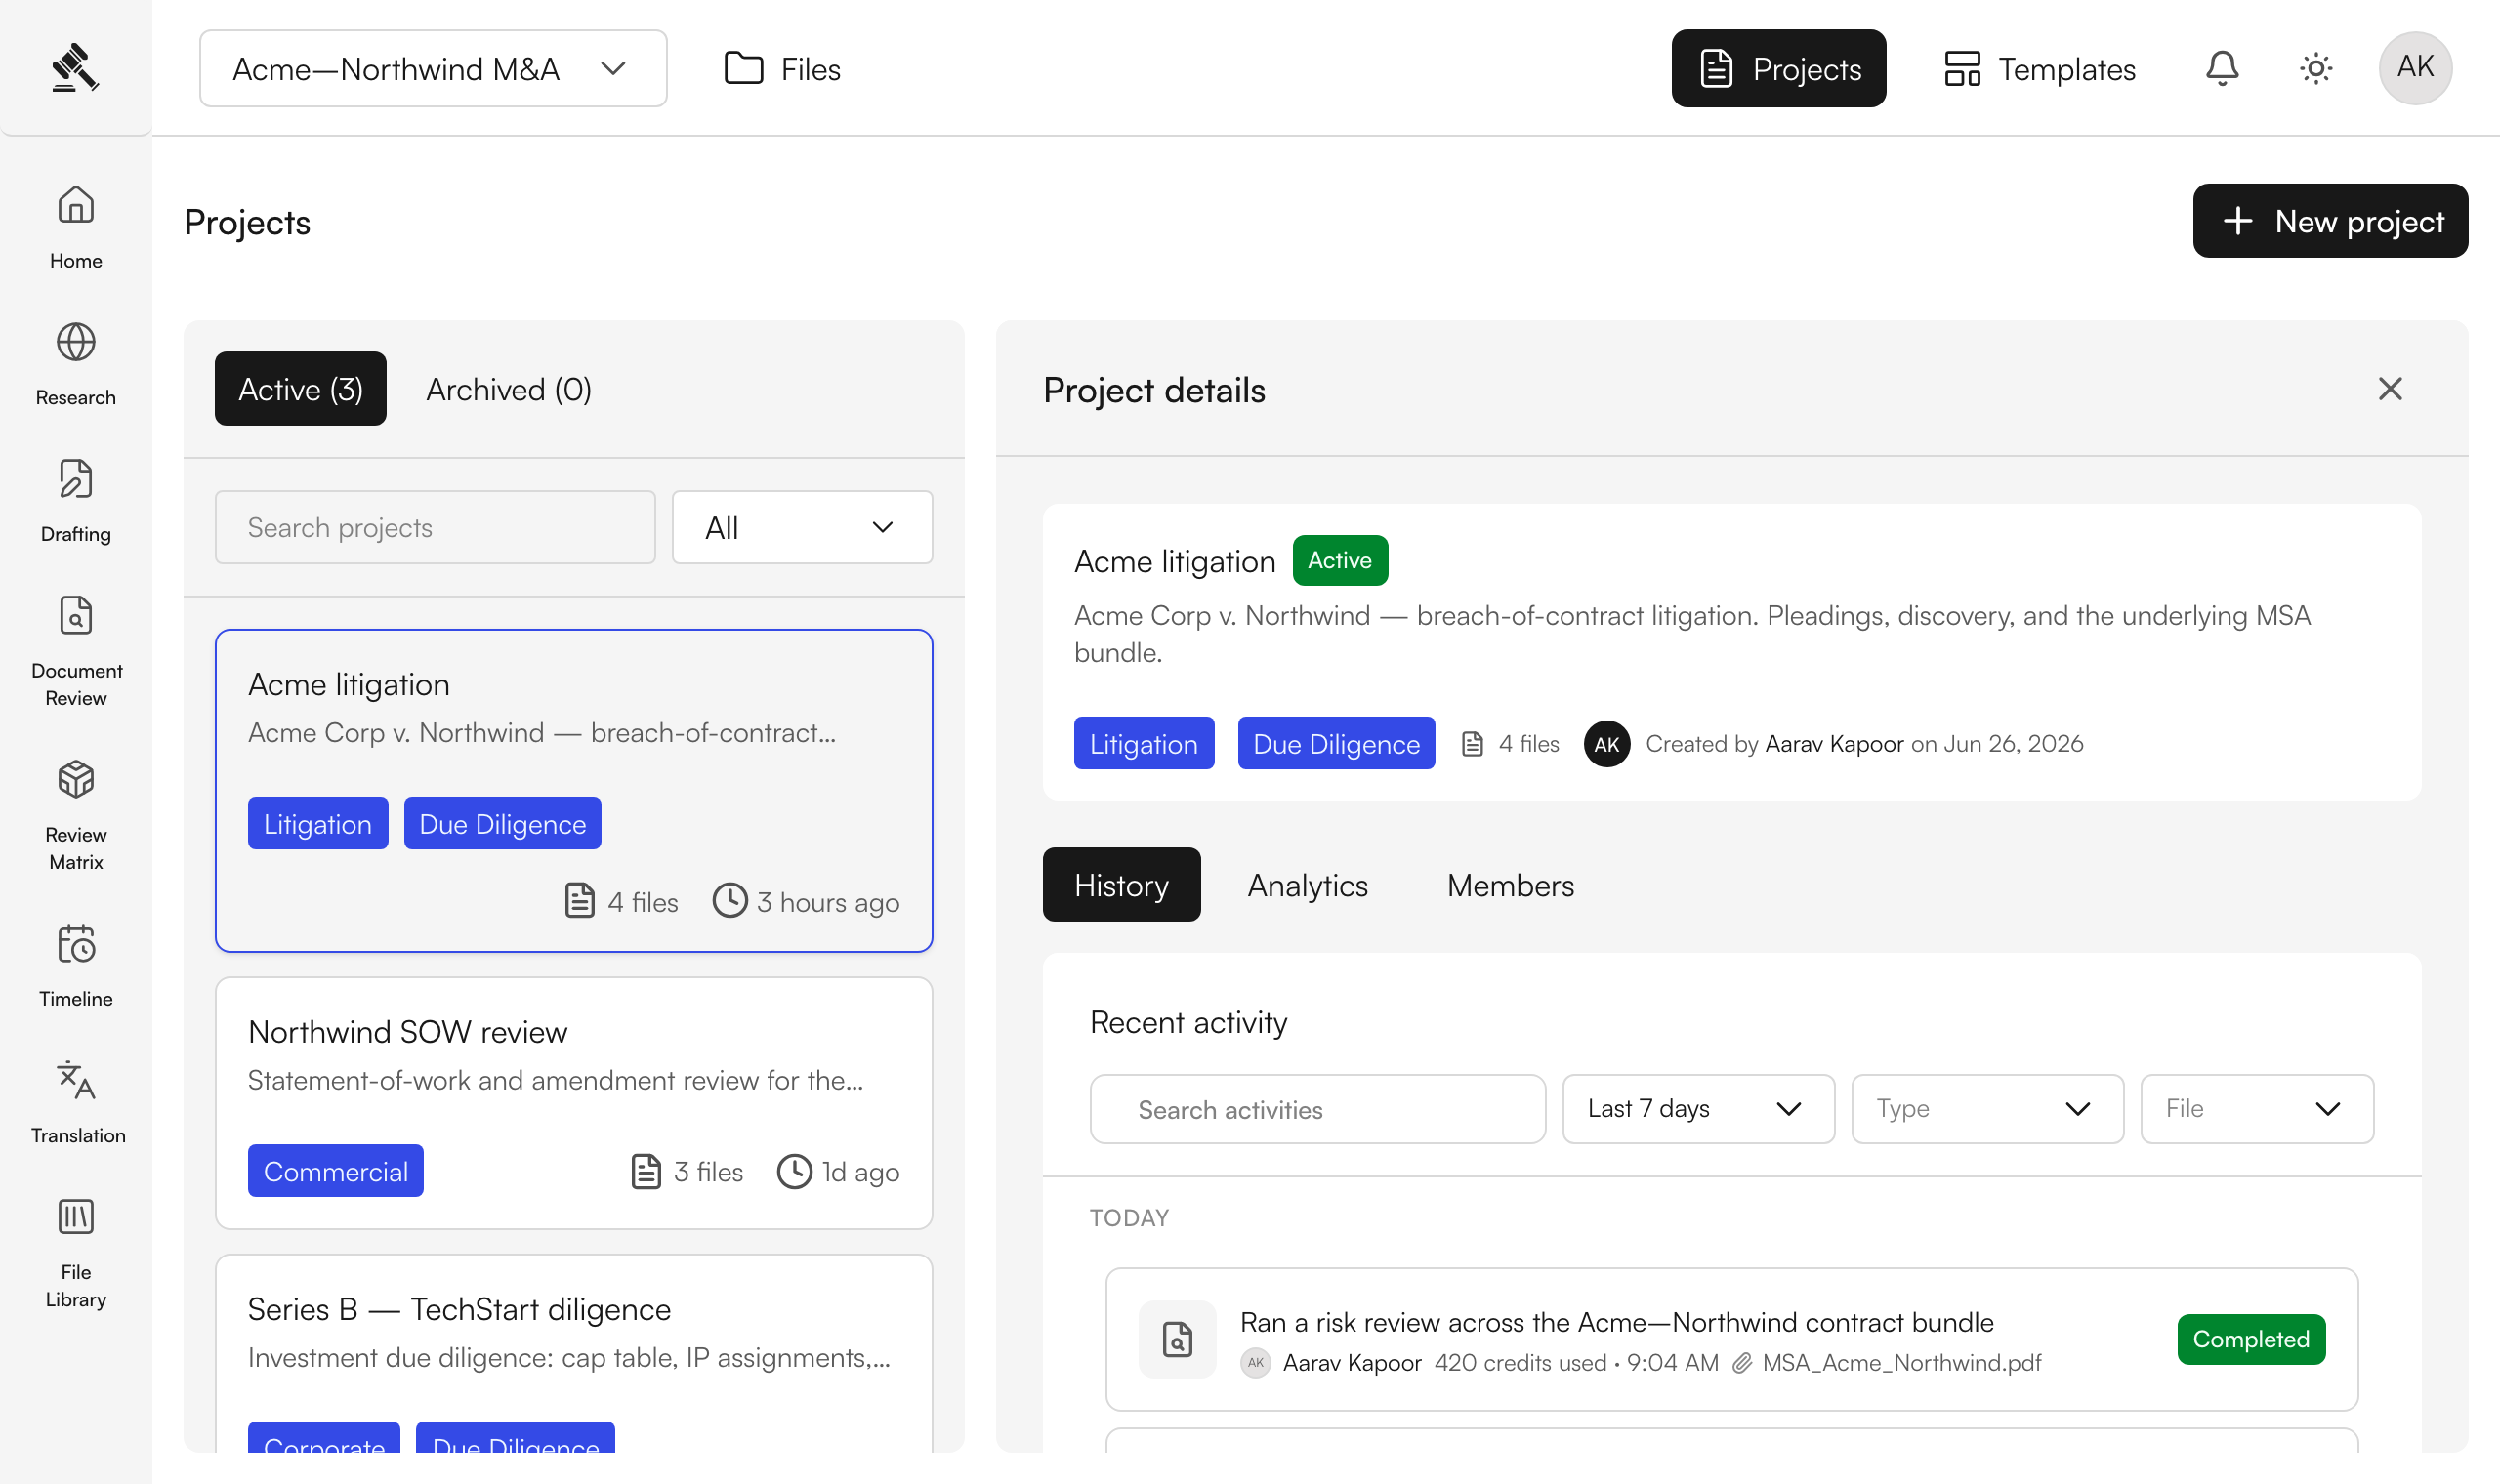Click file icon in project details summary
2500x1484 pixels.
(1472, 744)
